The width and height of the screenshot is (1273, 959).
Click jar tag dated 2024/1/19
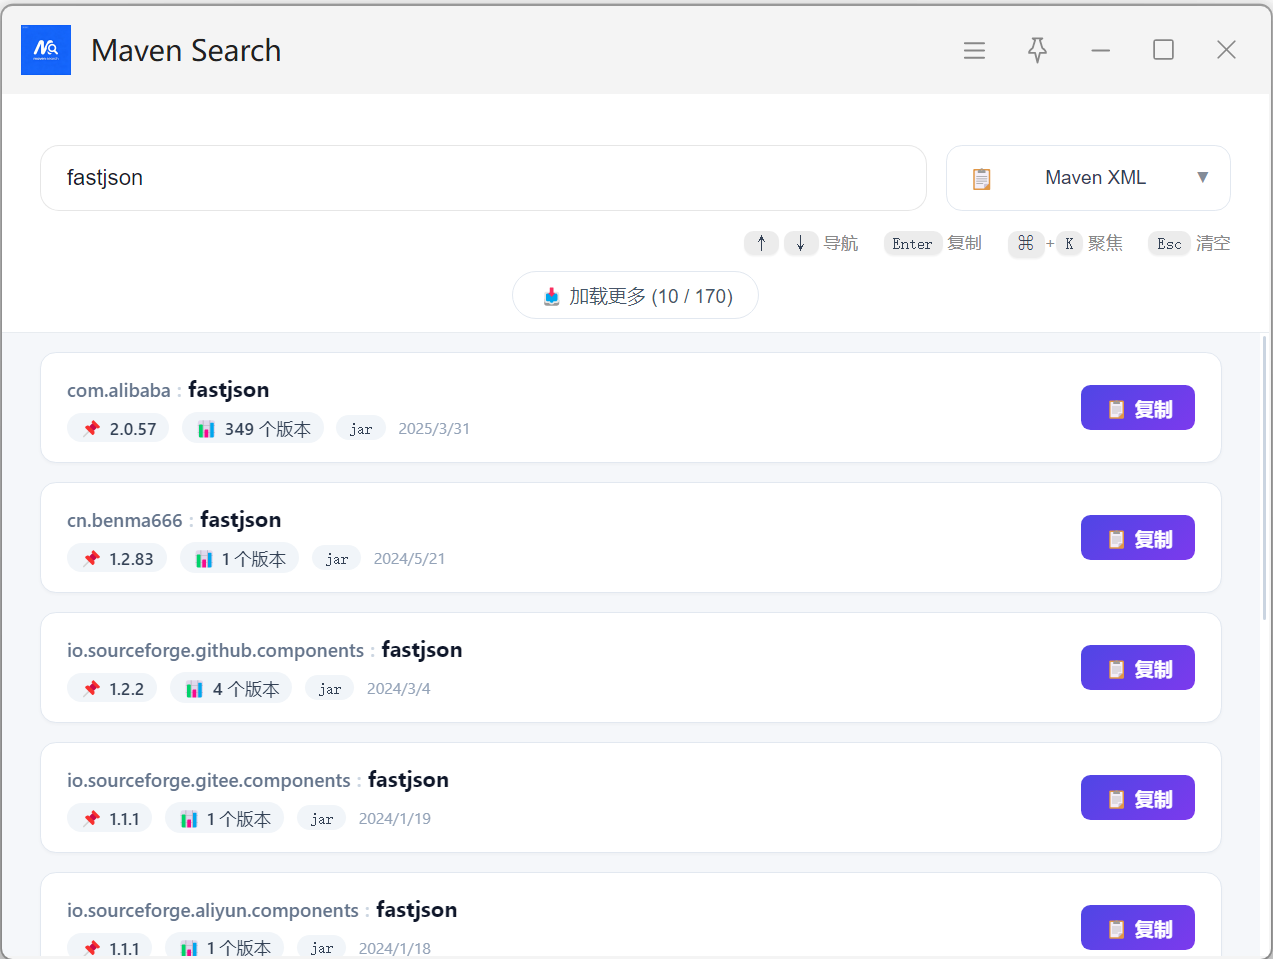click(322, 818)
